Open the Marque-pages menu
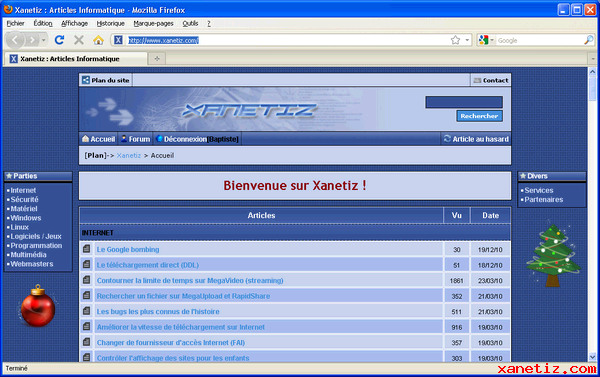 (153, 23)
